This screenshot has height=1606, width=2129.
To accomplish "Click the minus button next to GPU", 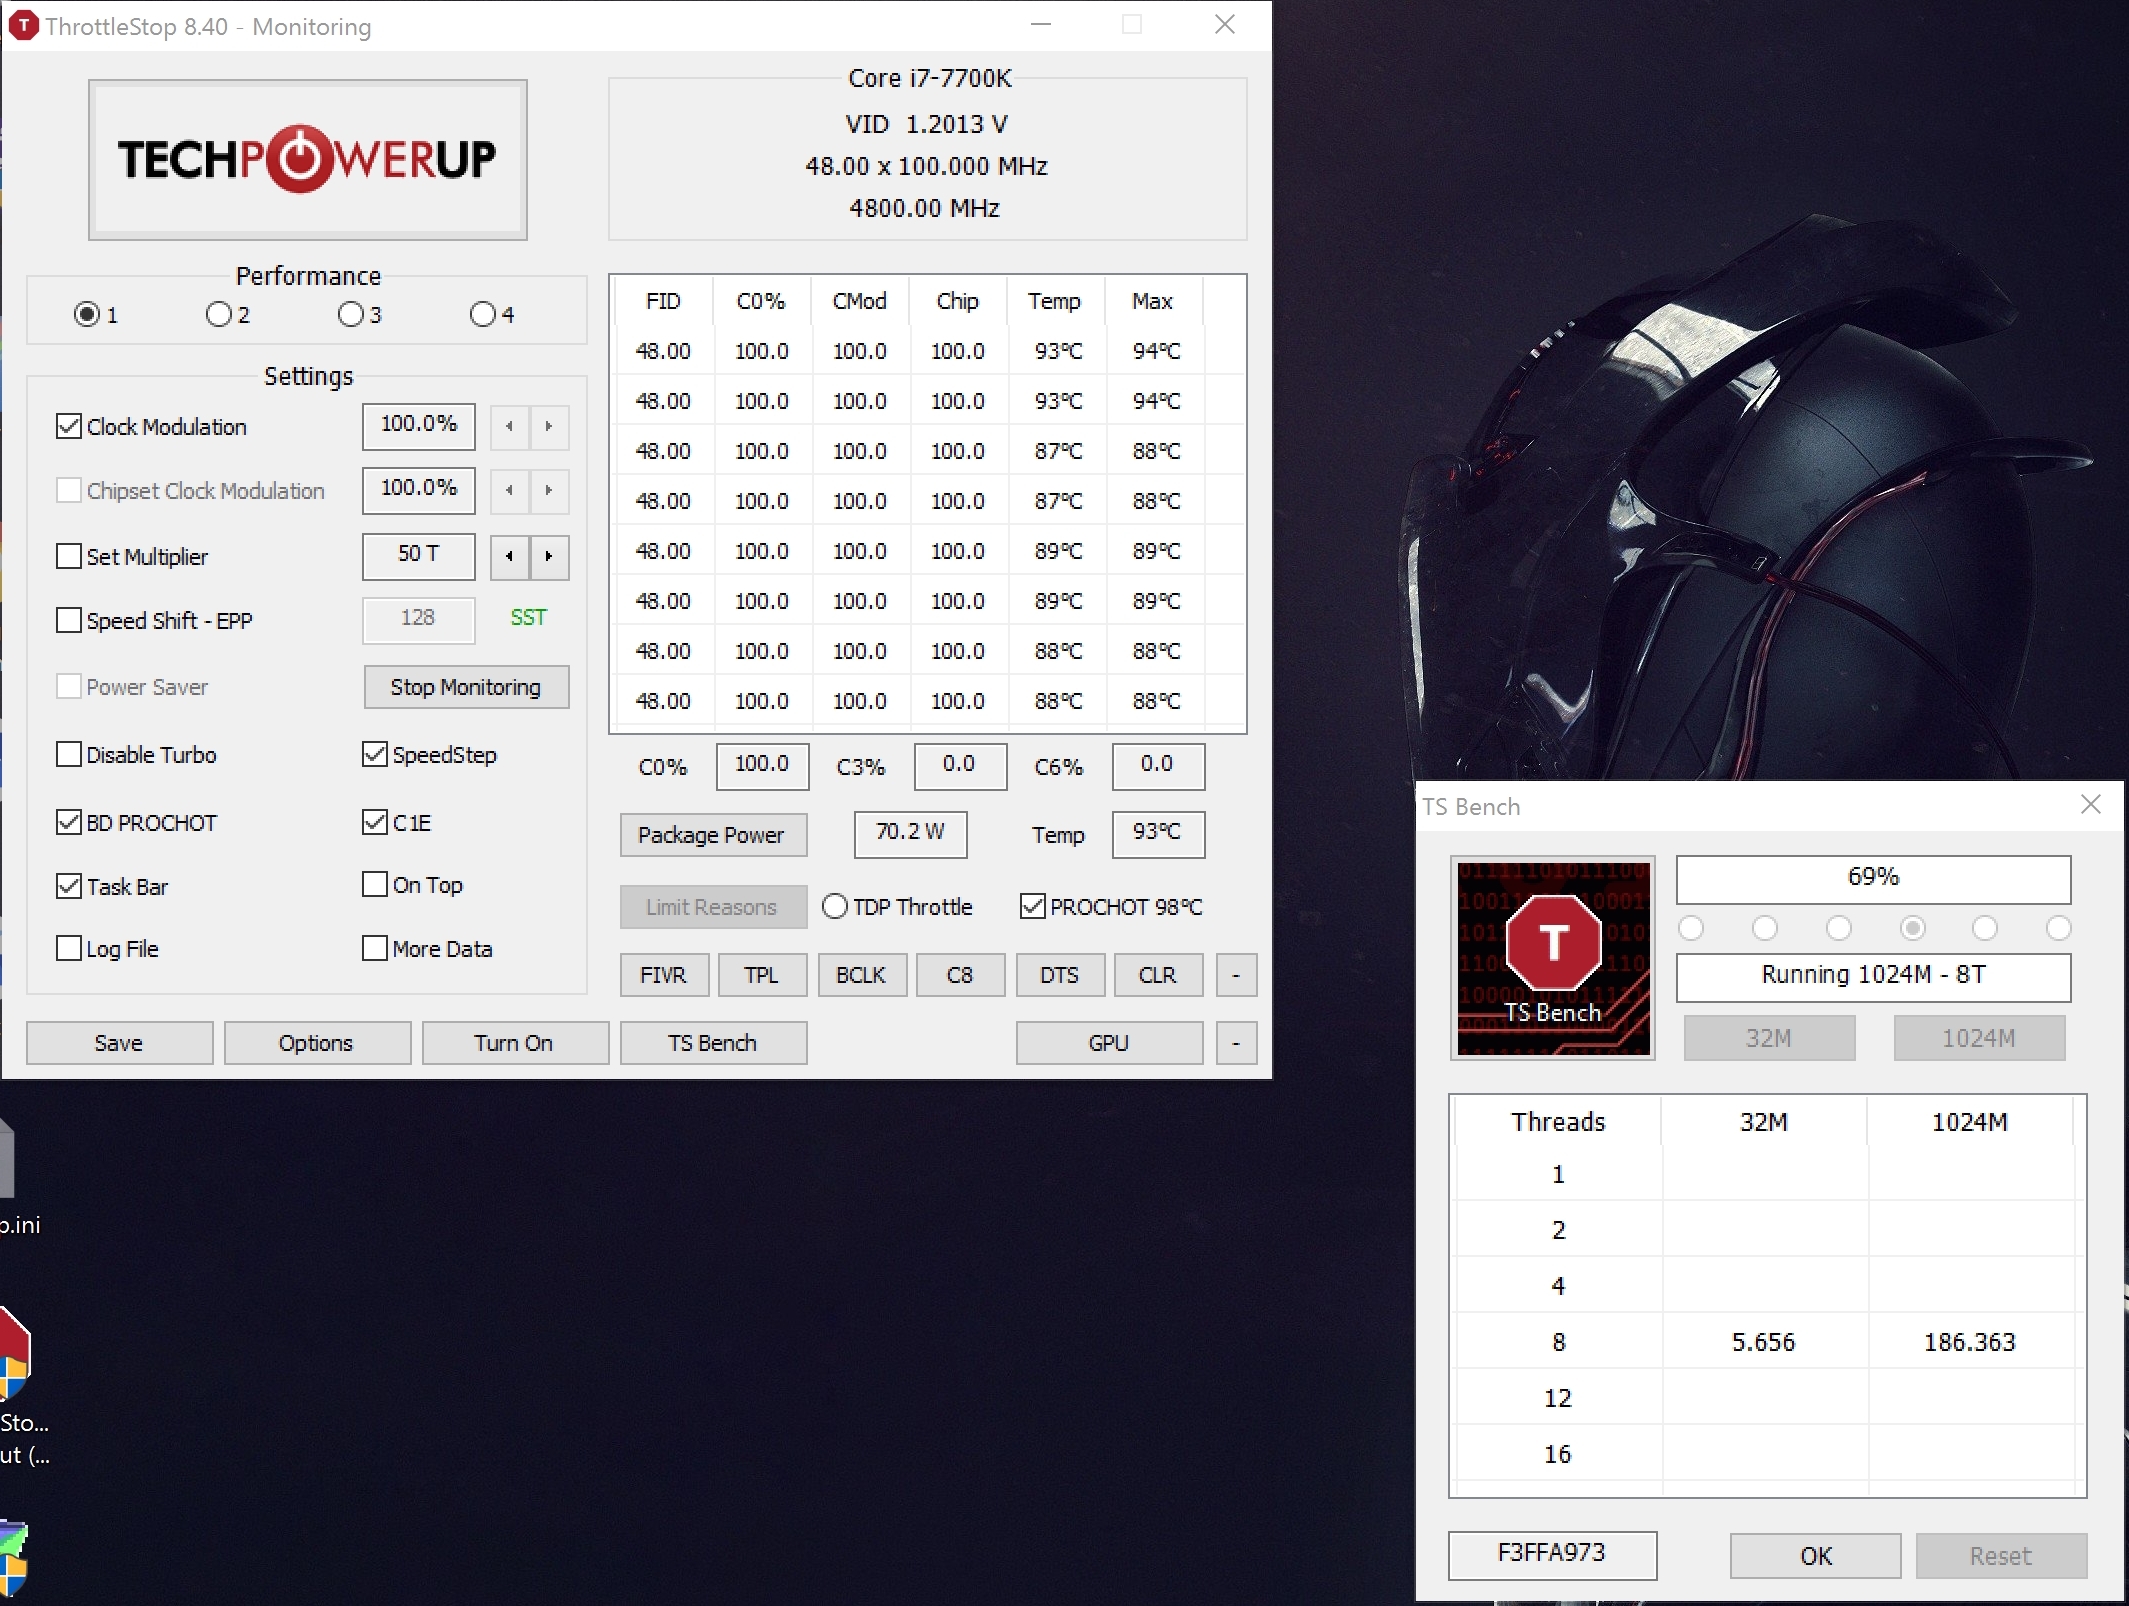I will [1236, 1043].
